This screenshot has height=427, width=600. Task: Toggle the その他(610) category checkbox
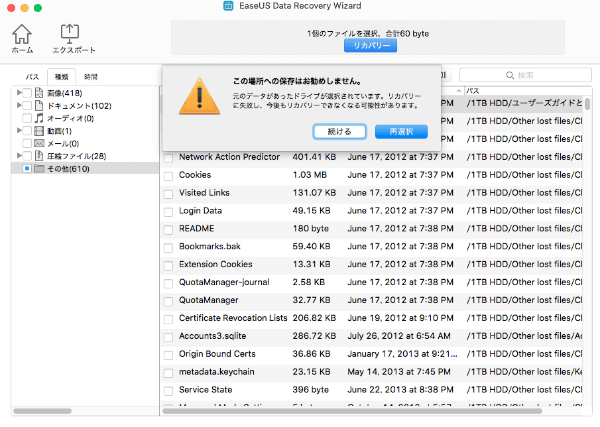point(27,168)
